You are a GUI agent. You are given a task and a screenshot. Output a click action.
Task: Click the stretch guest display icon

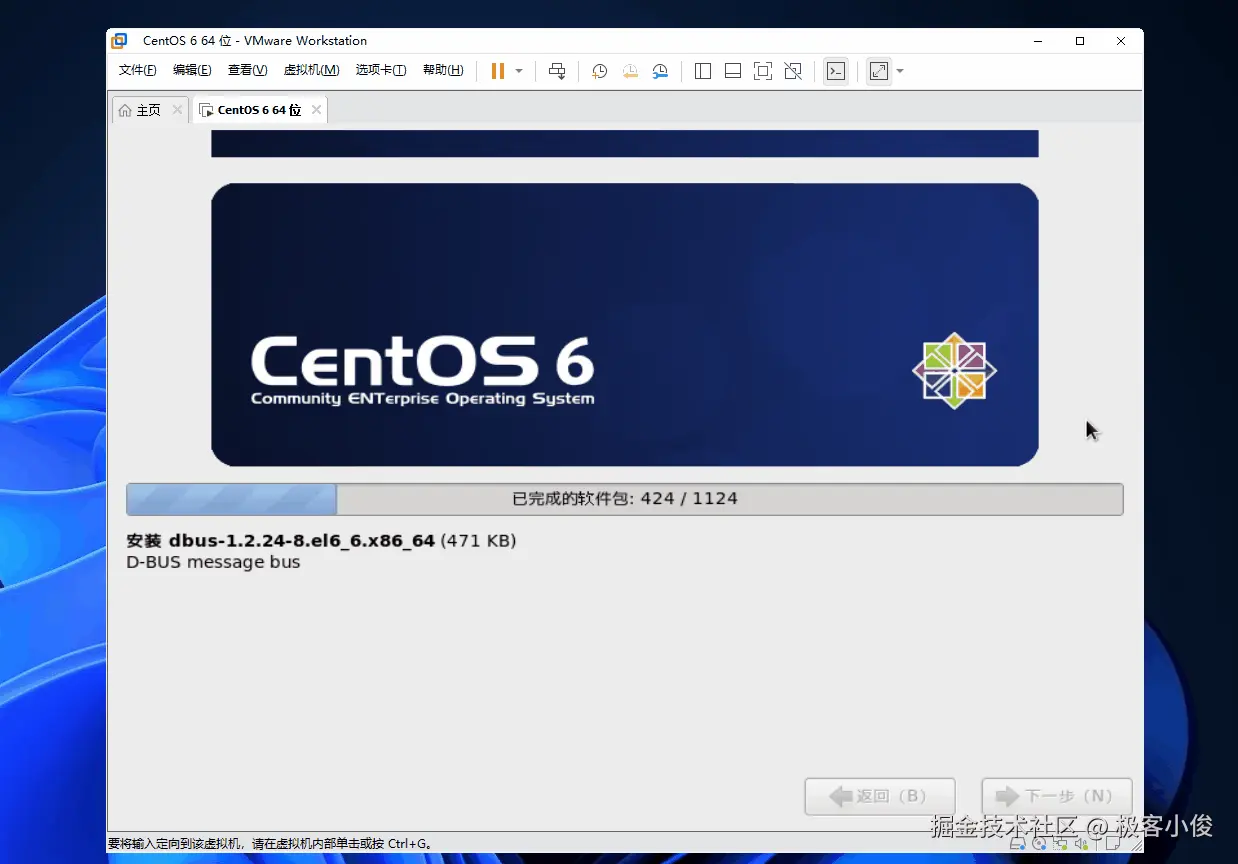coord(879,71)
